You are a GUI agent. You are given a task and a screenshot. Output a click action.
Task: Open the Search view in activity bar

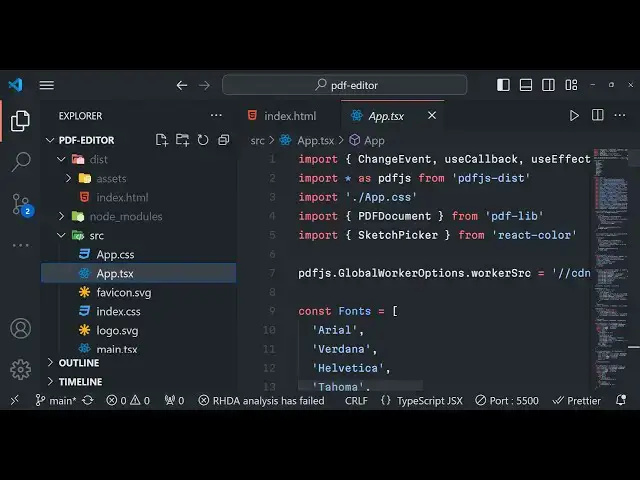[x=21, y=162]
